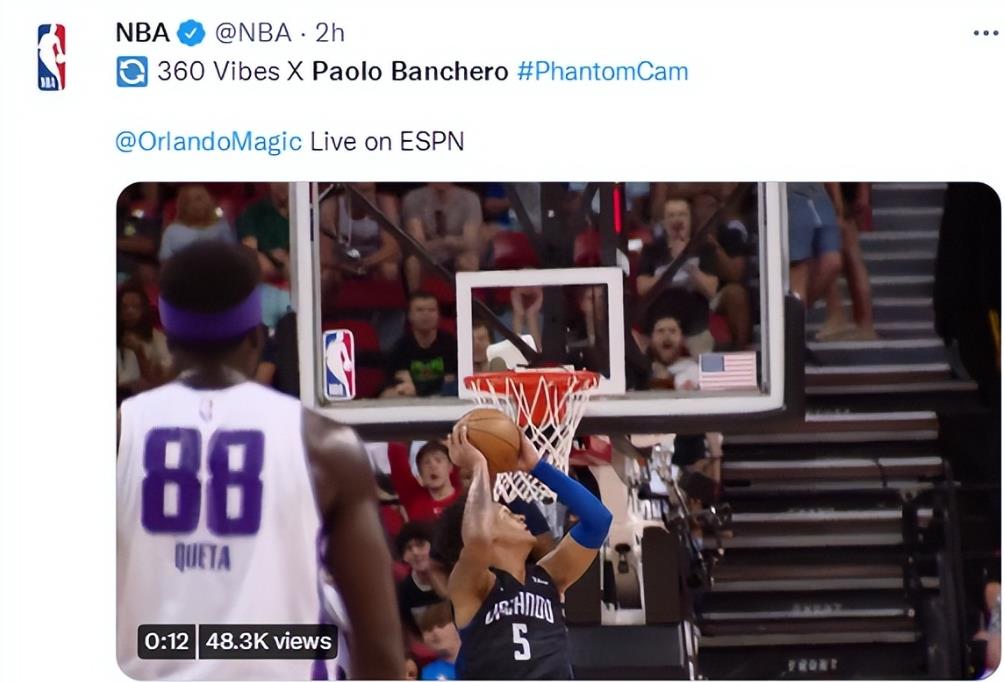Open the tweet via the 2h timestamp

pos(330,33)
